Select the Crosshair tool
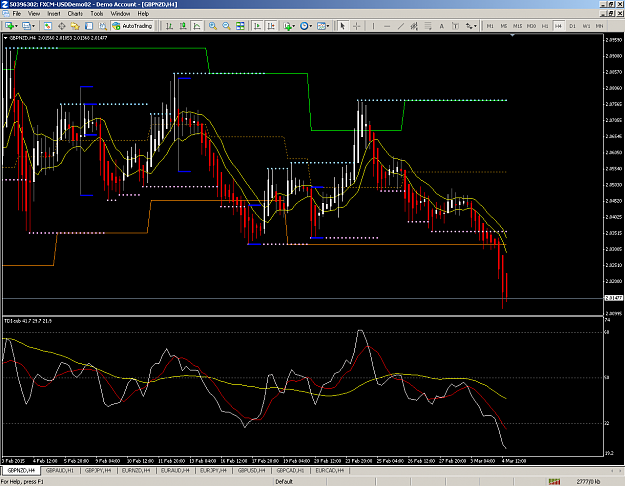The height and width of the screenshot is (486, 625). [x=356, y=26]
